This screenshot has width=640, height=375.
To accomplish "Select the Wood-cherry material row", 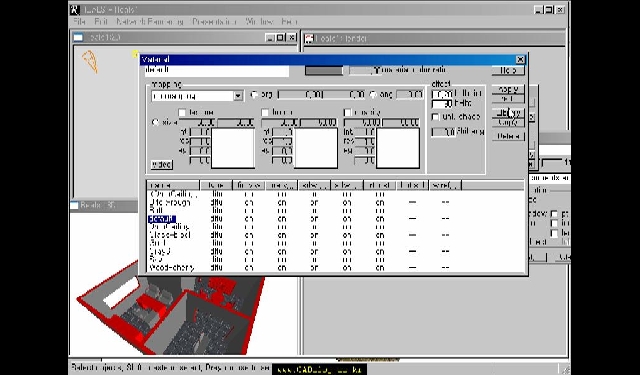I will point(171,268).
